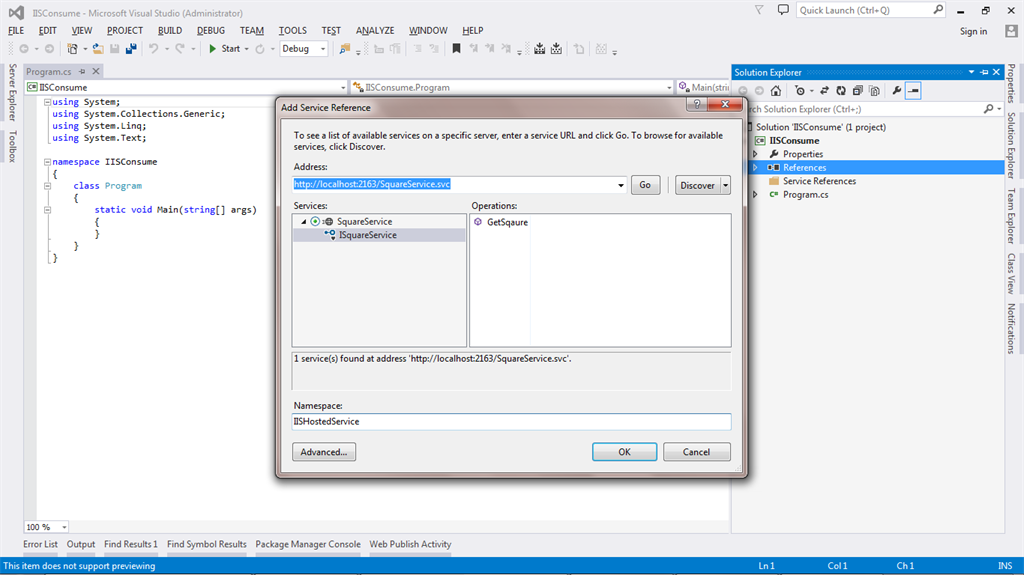Select Service References in Solution Explorer
Viewport: 1024px width, 575px height.
819,181
